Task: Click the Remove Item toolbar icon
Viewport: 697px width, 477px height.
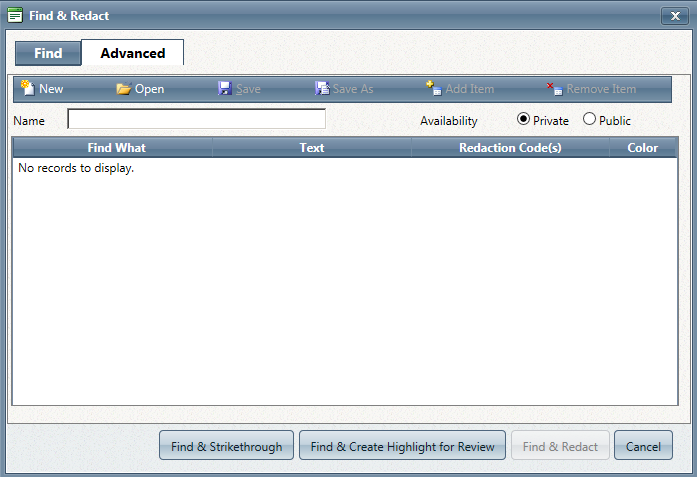Action: pyautogui.click(x=555, y=89)
